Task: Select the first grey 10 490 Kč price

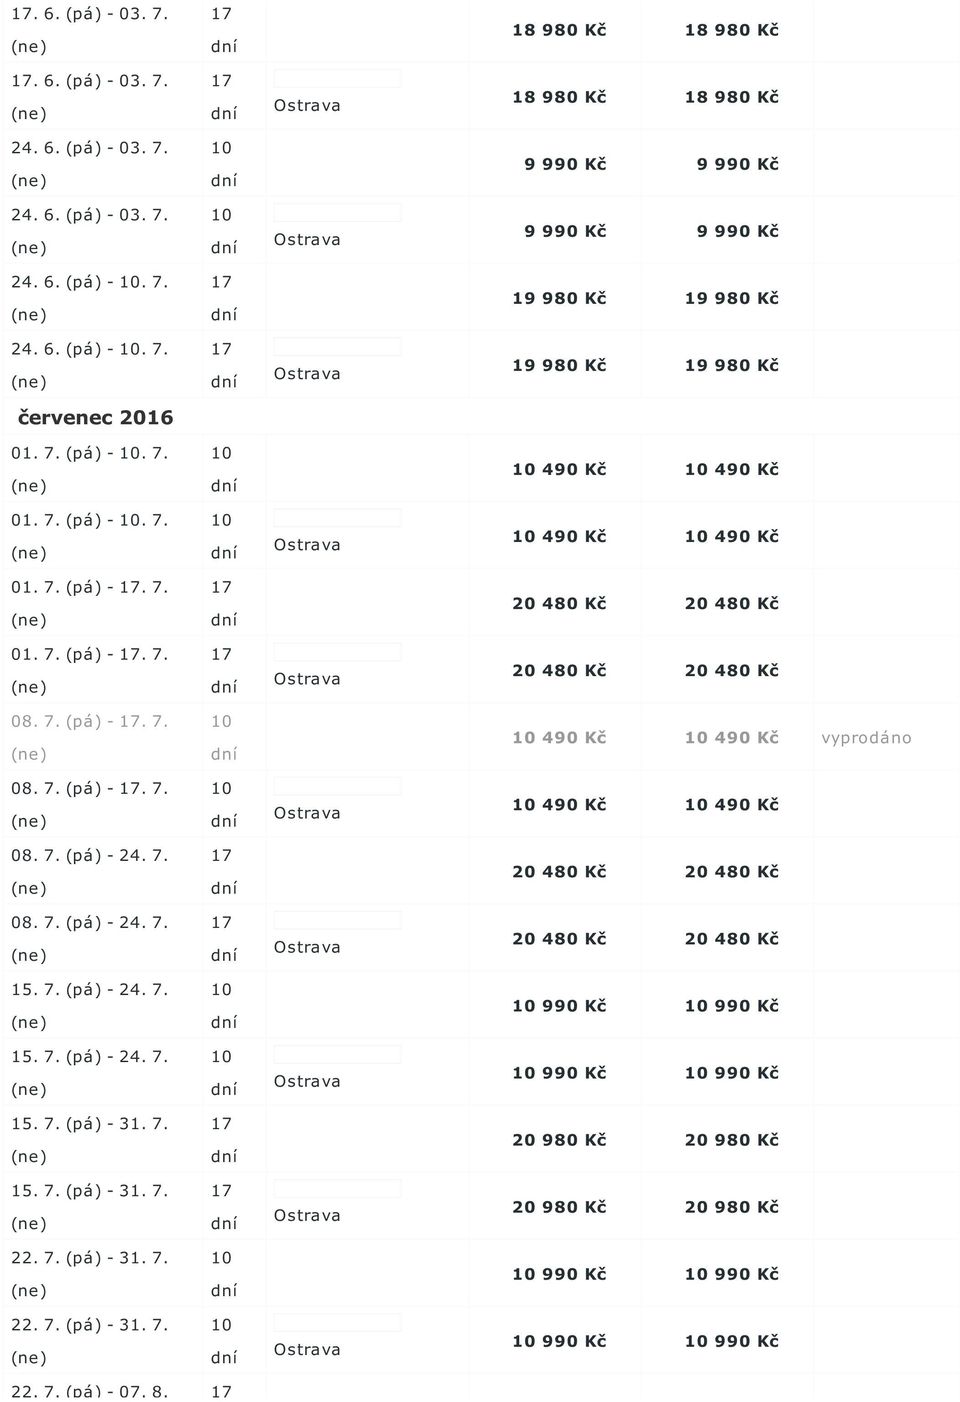Action: click(x=559, y=738)
